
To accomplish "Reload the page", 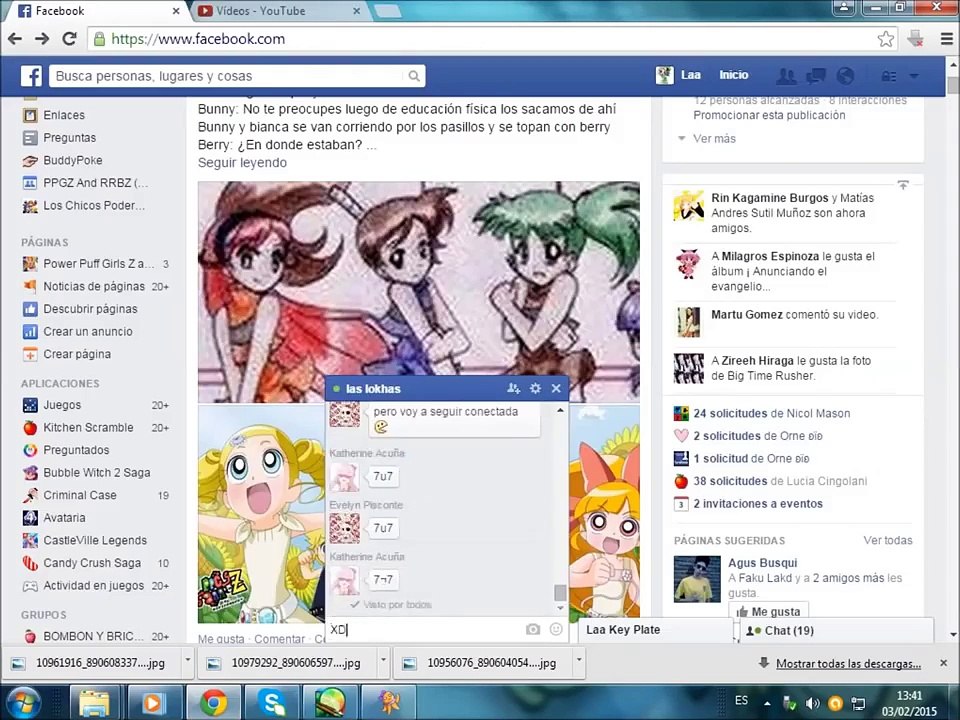I will point(70,39).
